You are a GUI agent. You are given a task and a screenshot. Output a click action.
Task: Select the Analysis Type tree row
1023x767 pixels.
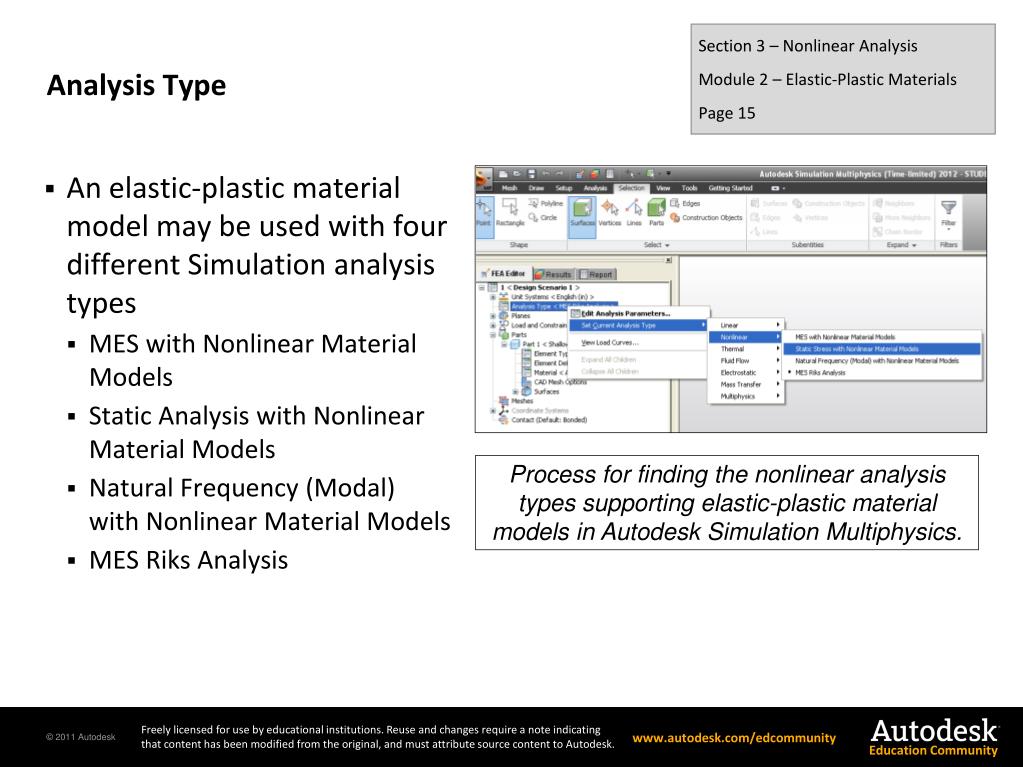(558, 307)
